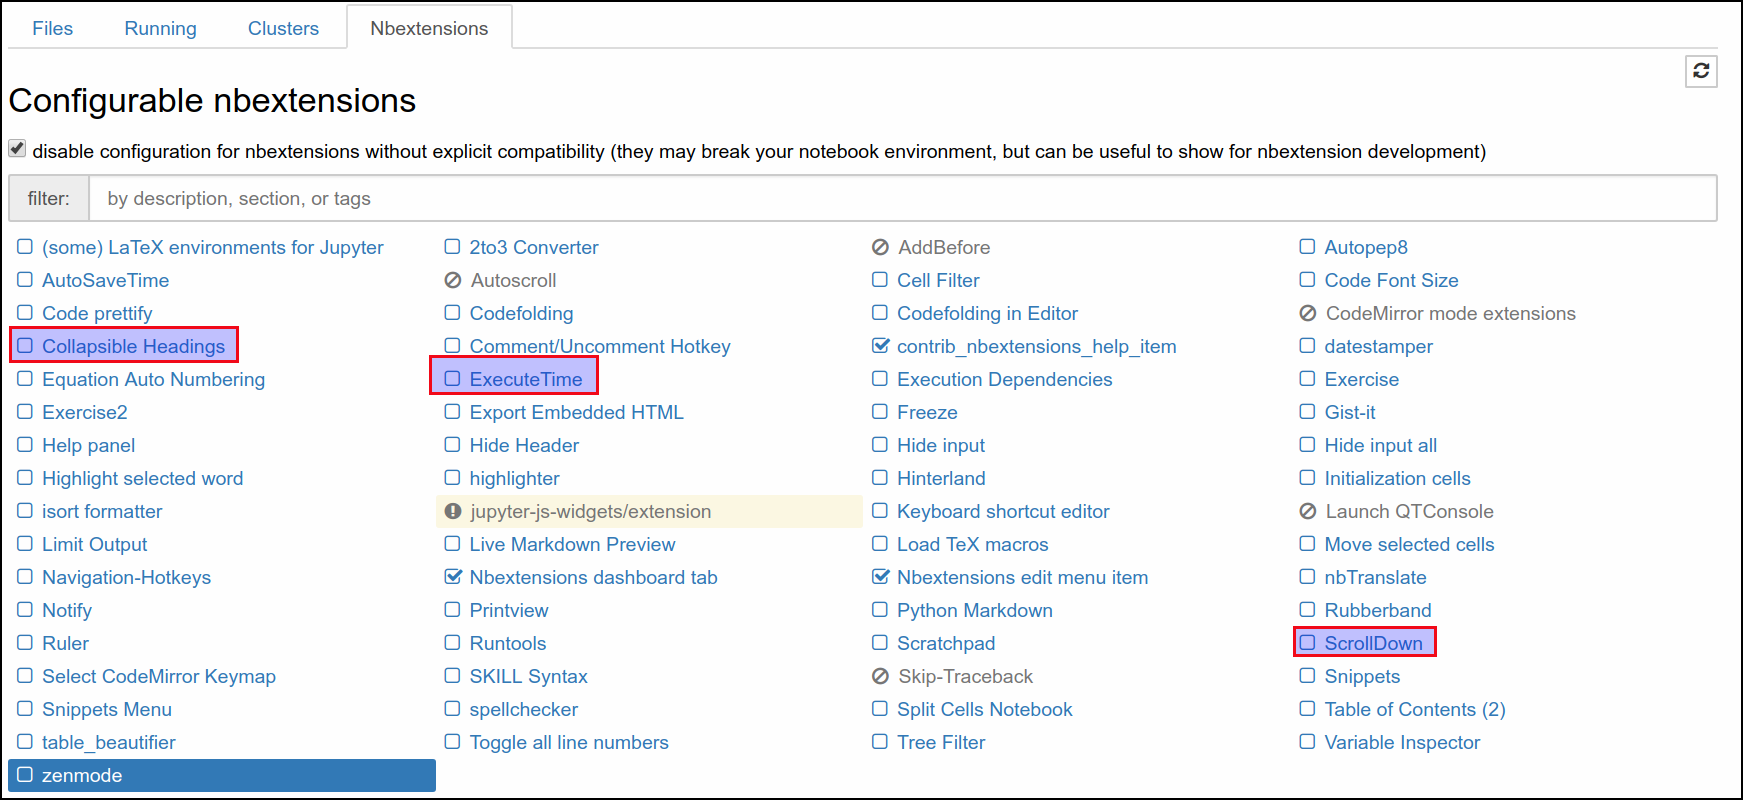Image resolution: width=1743 pixels, height=800 pixels.
Task: Enable the ExecuteTime extension checkbox
Action: tap(452, 379)
